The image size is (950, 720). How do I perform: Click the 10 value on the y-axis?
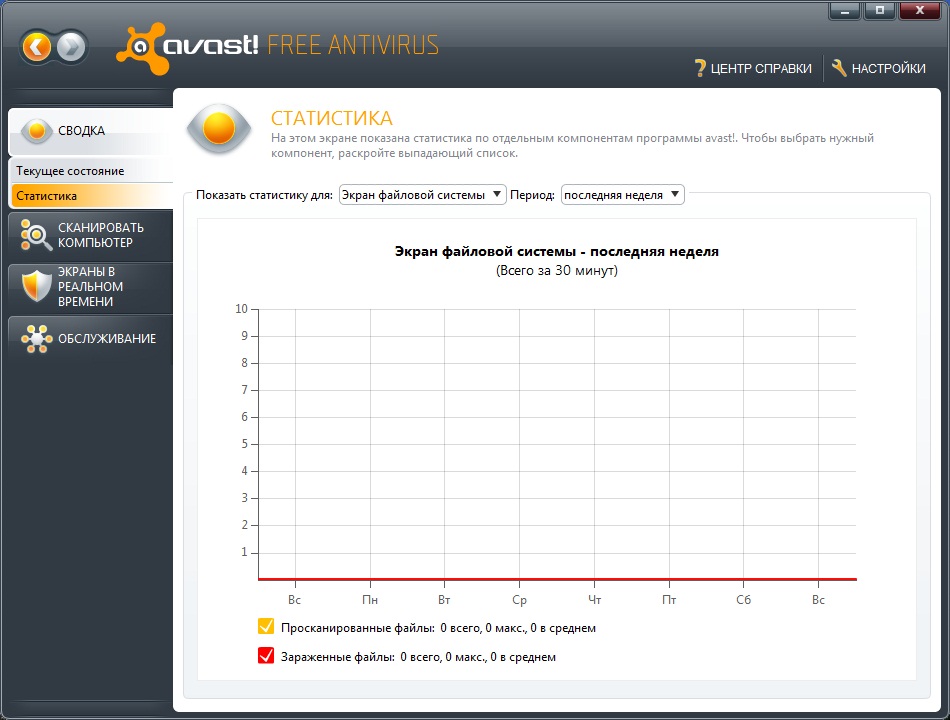(242, 309)
